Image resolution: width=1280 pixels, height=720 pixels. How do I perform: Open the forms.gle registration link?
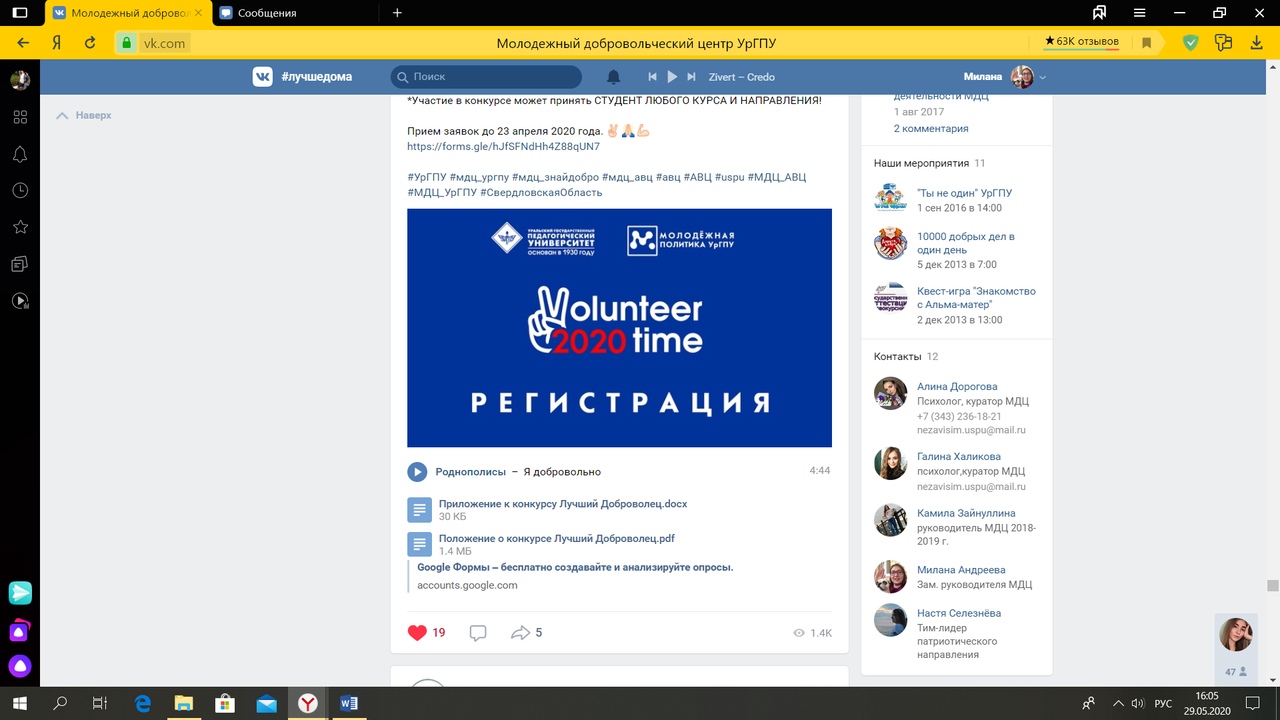click(503, 146)
